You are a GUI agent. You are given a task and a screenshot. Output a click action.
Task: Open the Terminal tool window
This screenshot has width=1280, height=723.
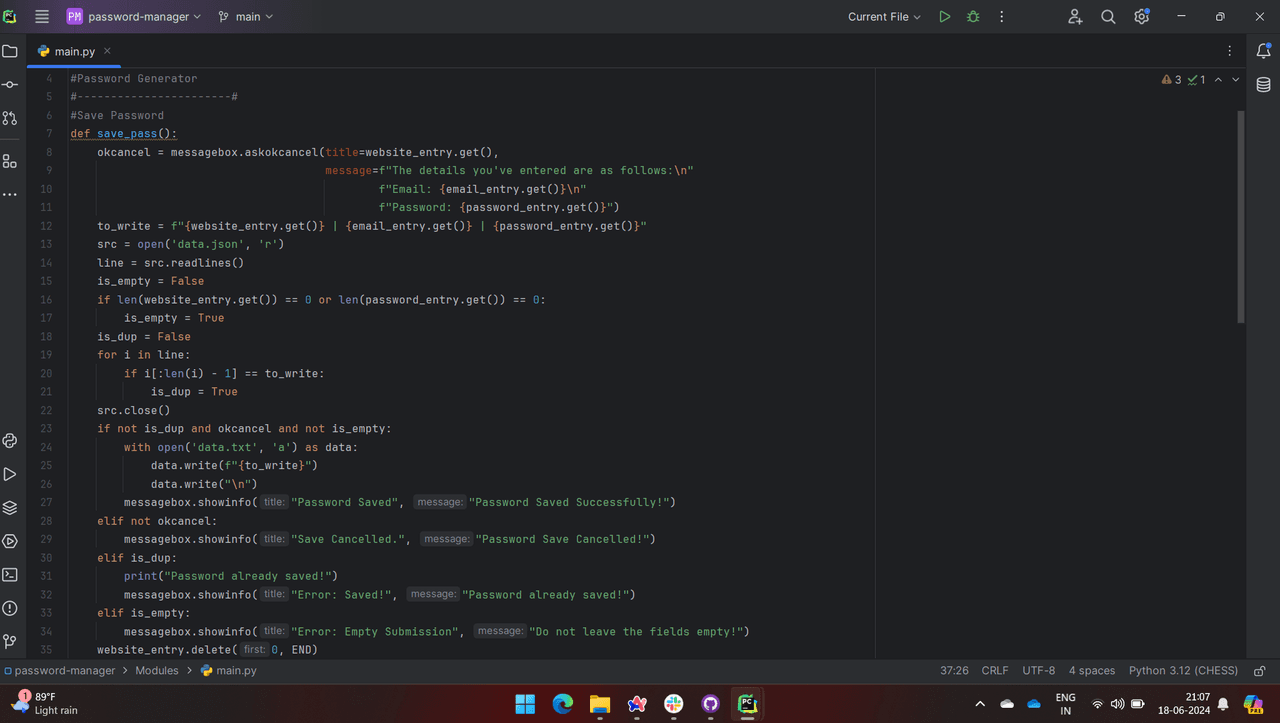coord(10,575)
